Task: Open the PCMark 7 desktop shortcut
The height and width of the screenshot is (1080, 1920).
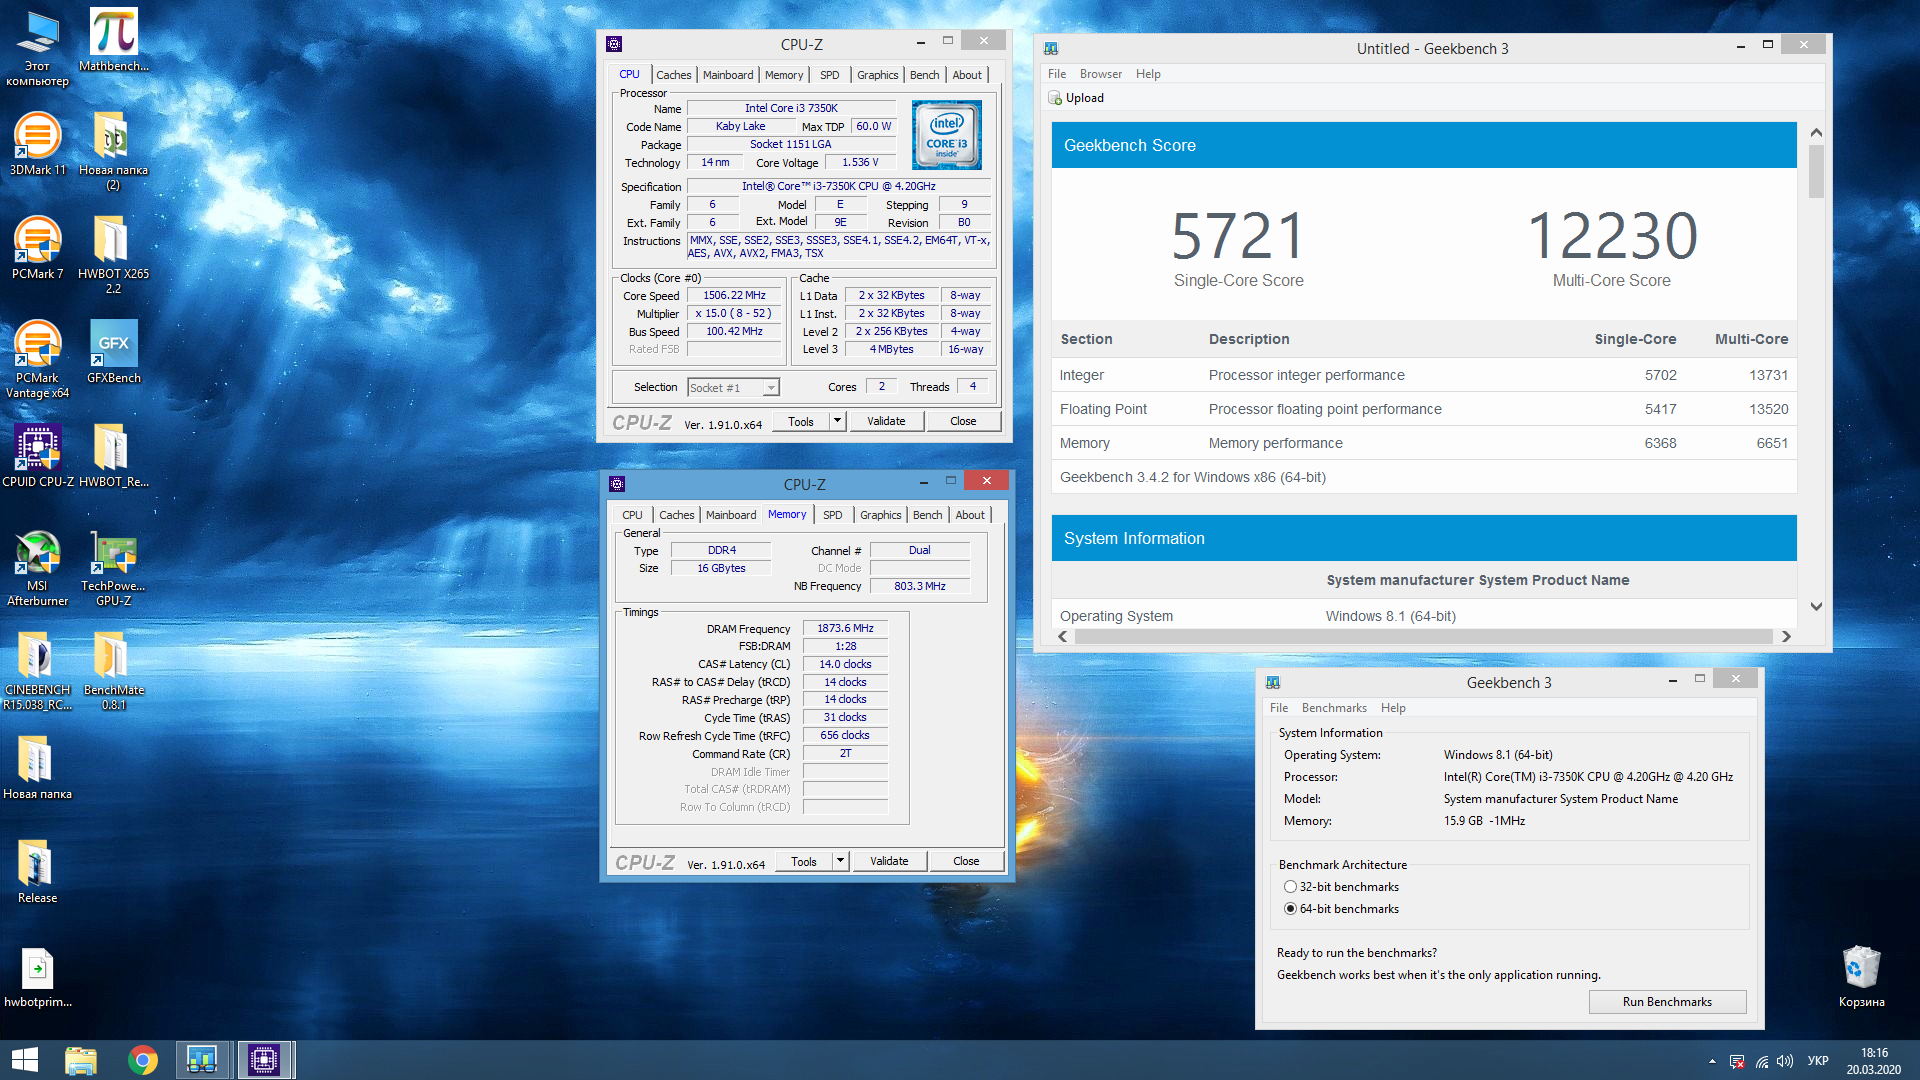Action: pyautogui.click(x=37, y=248)
